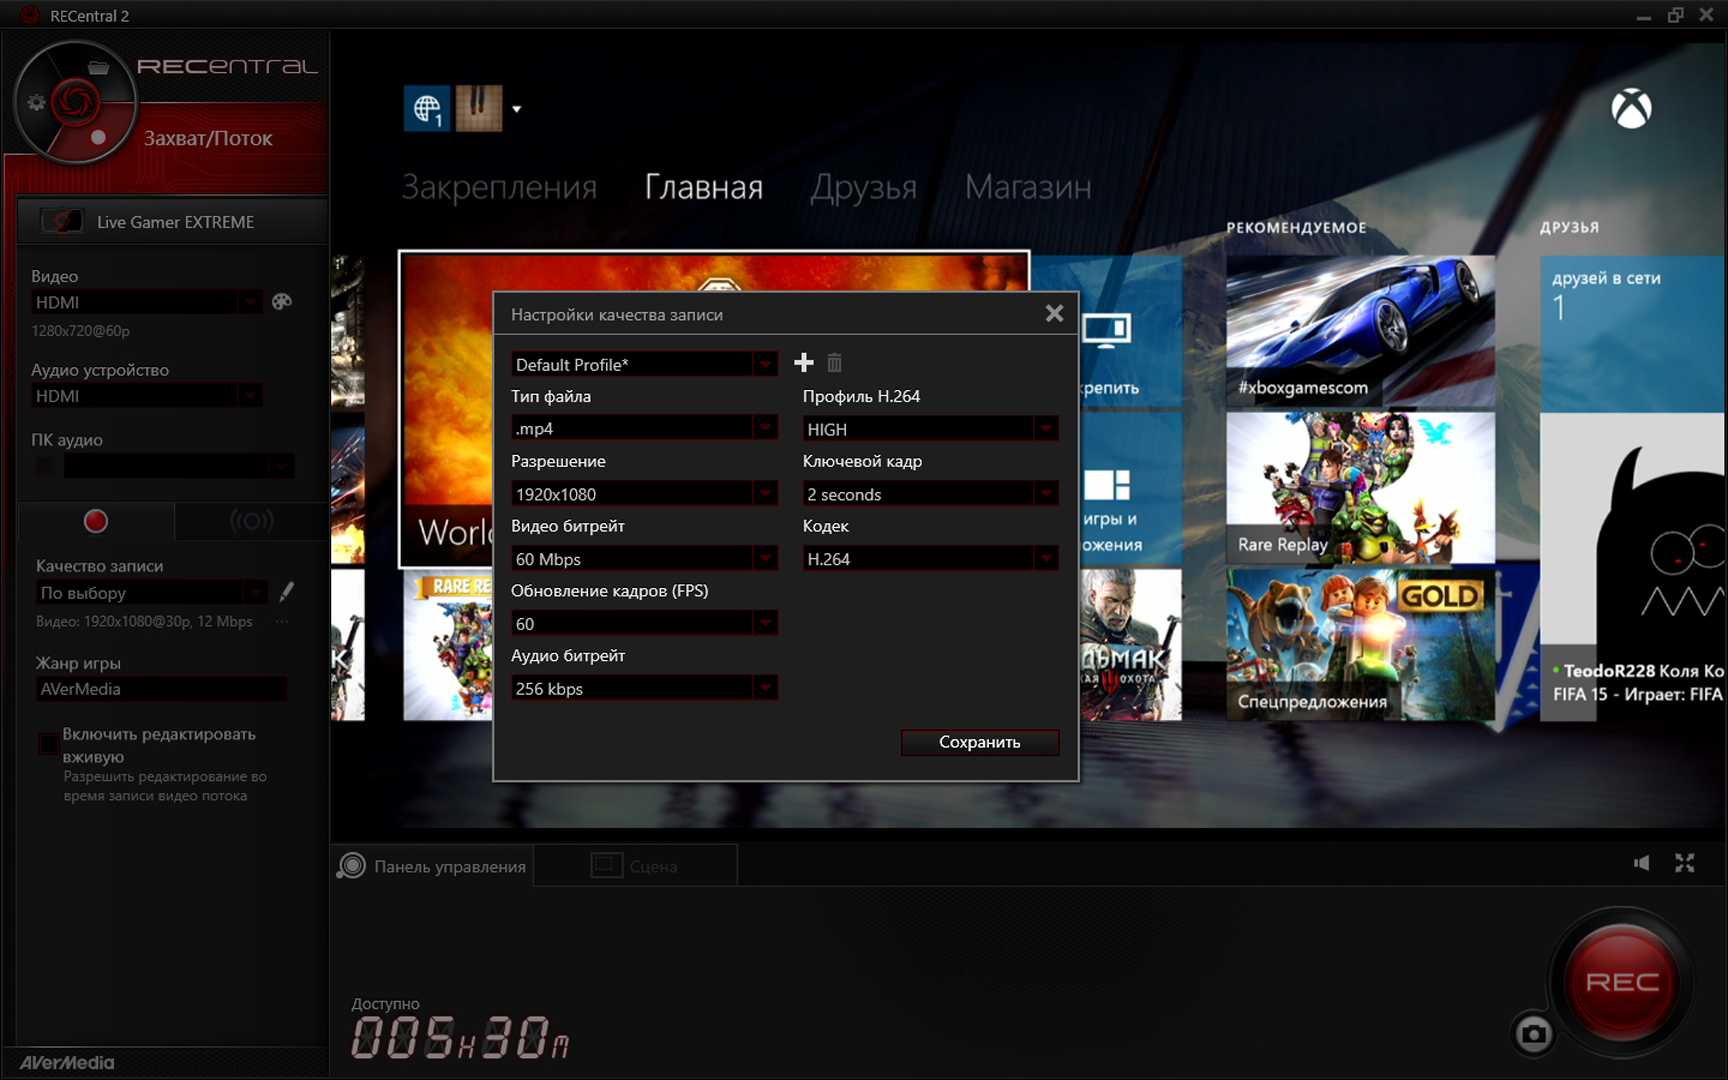Expand Аудио устройство HDMI dropdown
Screen dimensions: 1728x1080
coord(249,396)
